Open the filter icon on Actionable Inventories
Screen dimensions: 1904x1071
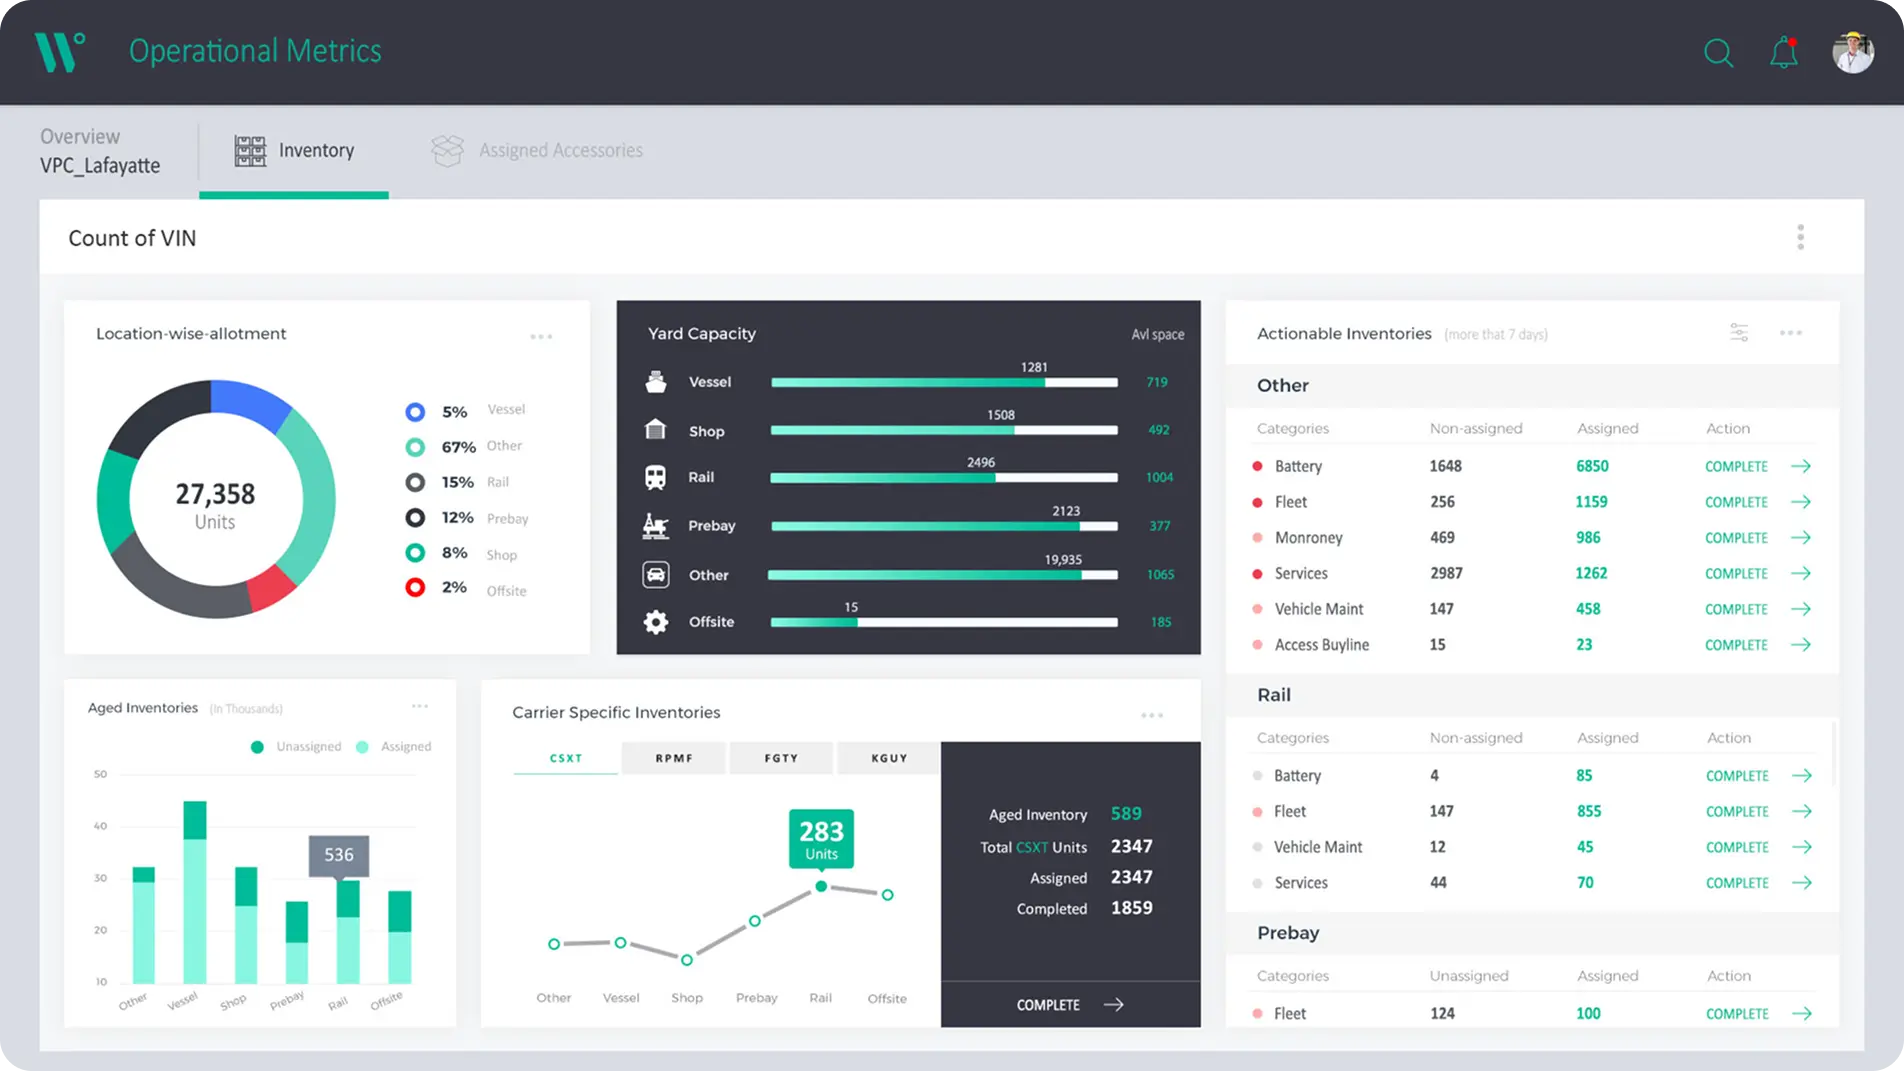tap(1740, 333)
